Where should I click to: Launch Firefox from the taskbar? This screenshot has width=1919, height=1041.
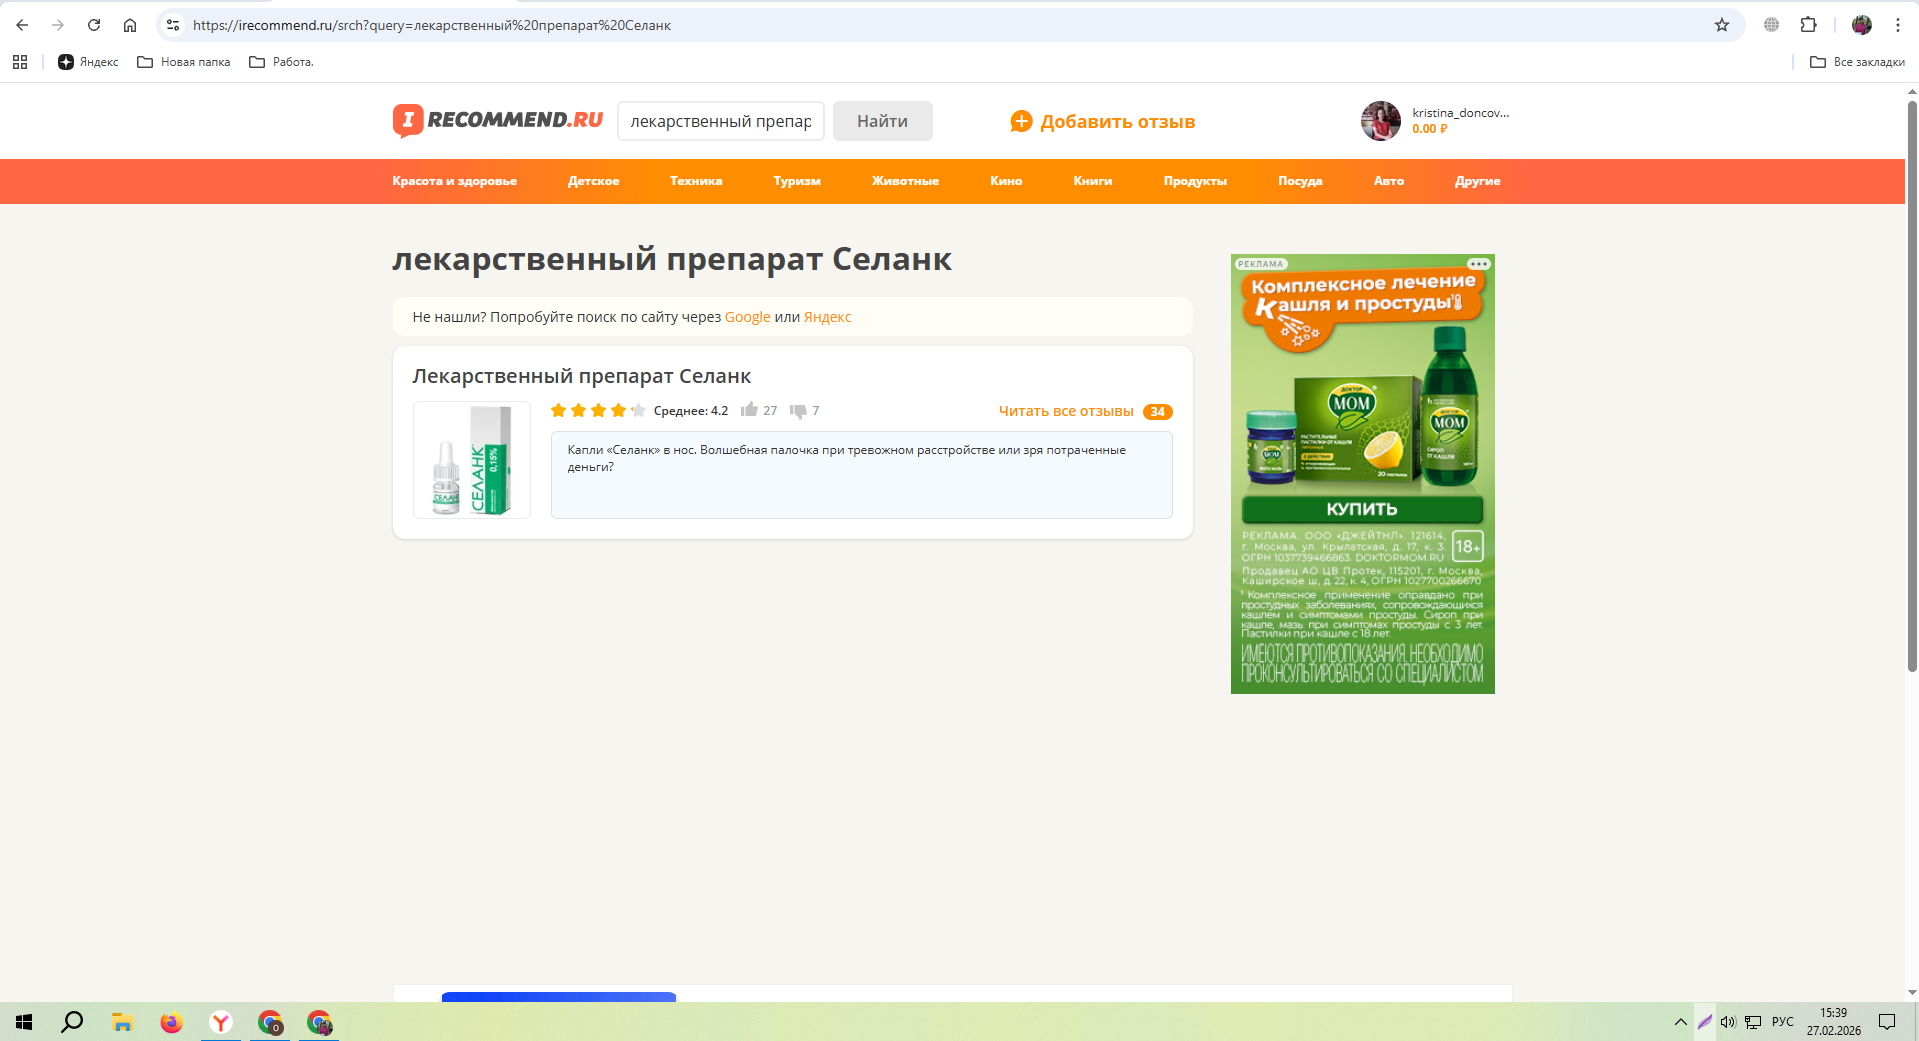point(171,1022)
